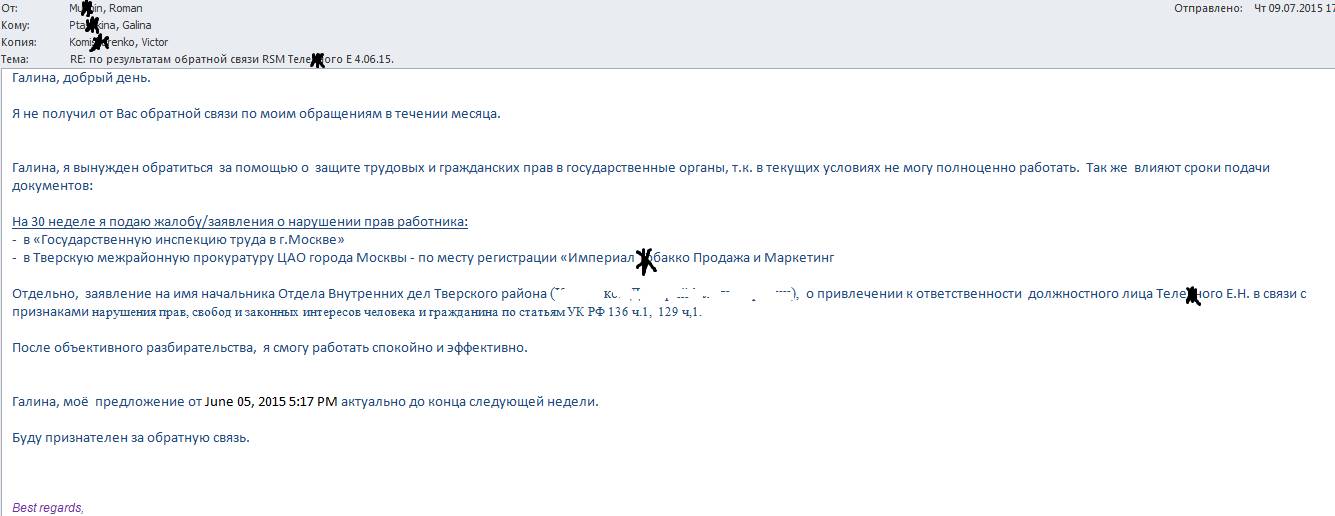Viewport: 1335px width, 516px height.
Task: Click the subject line starting with RE:
Action: (x=231, y=59)
